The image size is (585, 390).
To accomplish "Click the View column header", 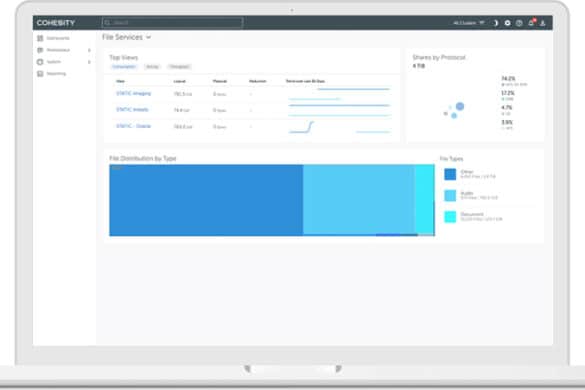I will click(121, 81).
